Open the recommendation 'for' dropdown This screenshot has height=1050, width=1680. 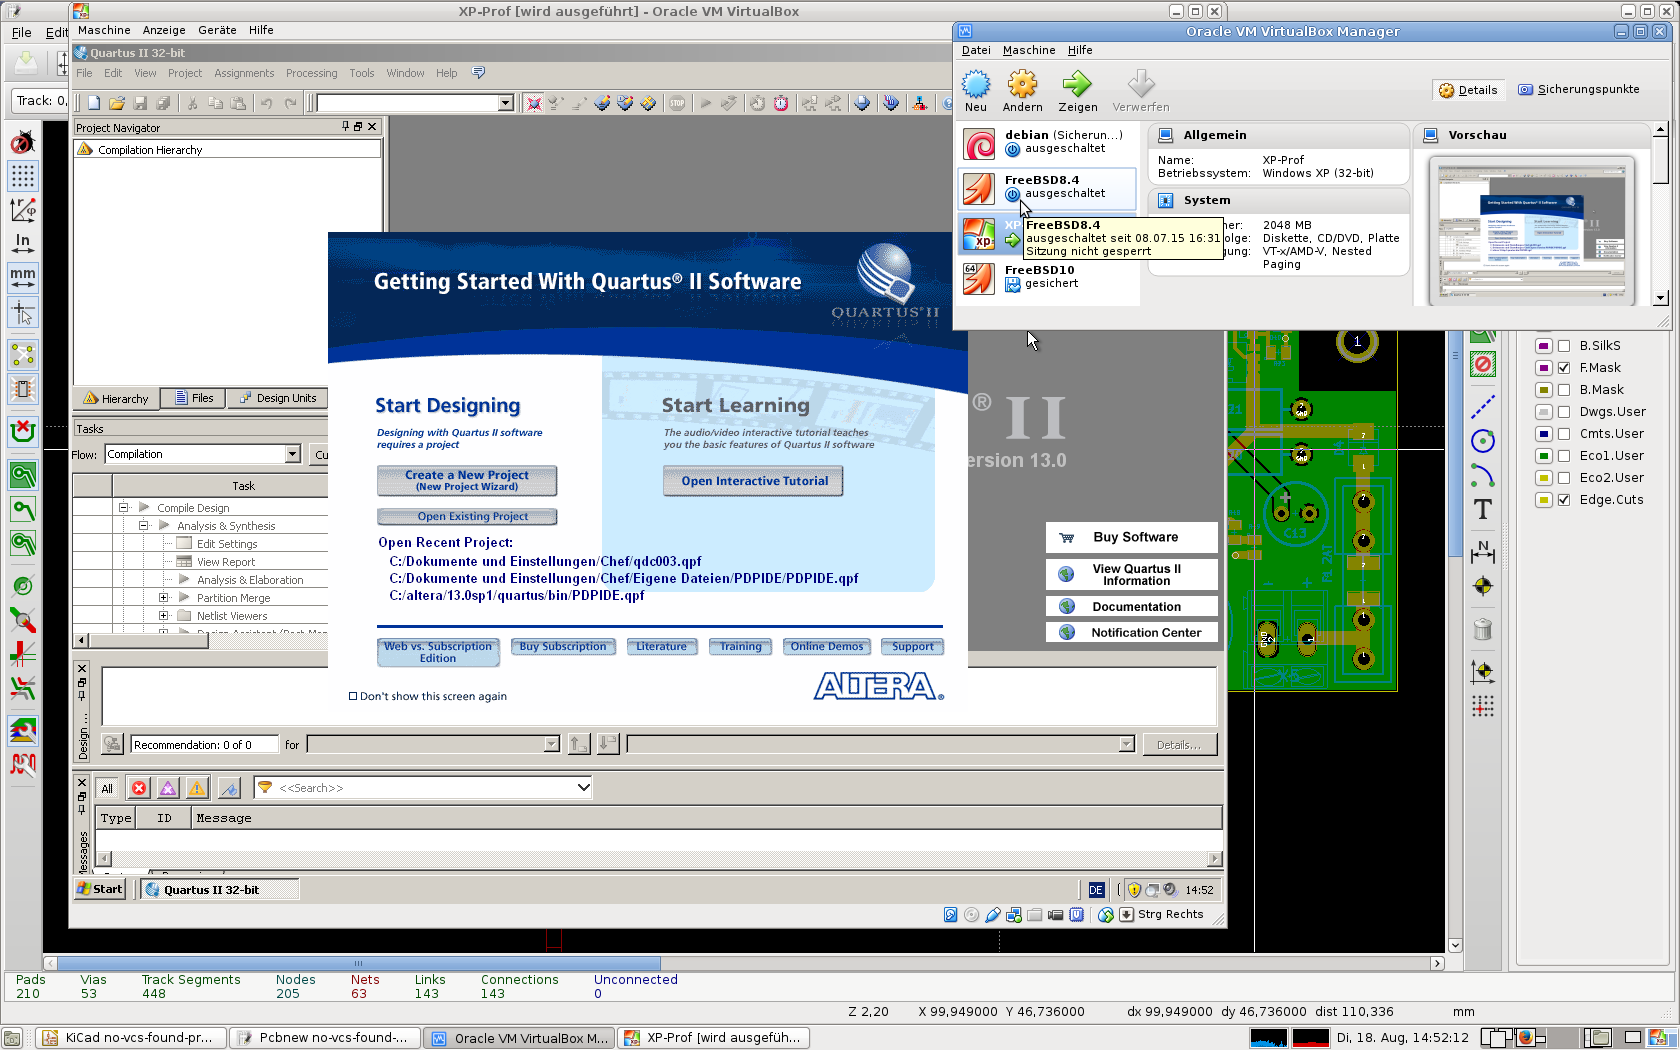(551, 744)
